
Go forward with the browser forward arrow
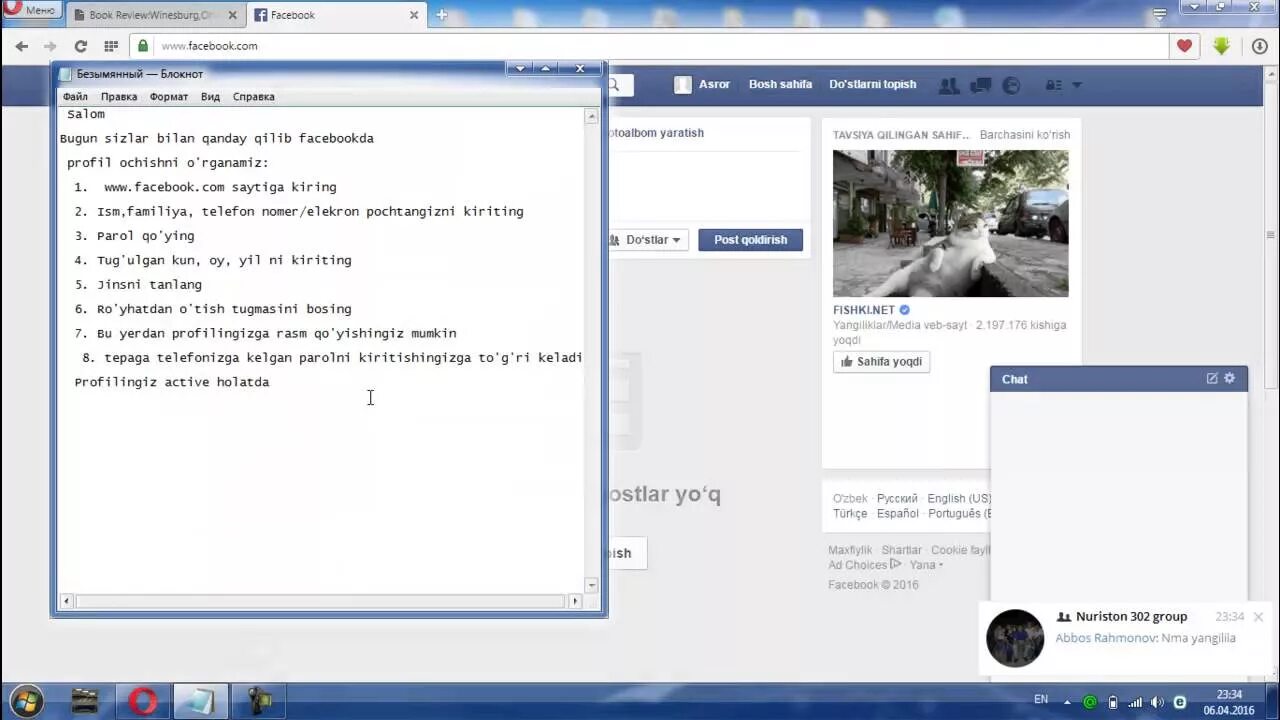[x=50, y=46]
